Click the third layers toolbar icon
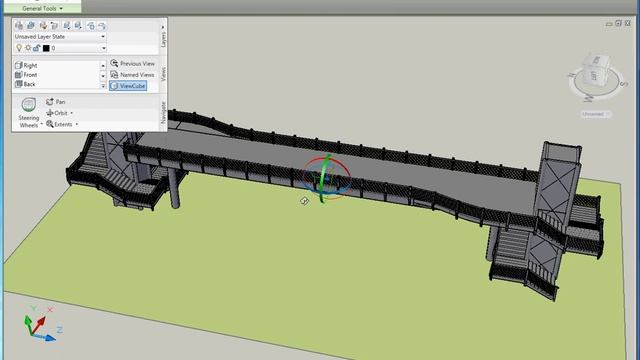This screenshot has height=360, width=640. click(43, 26)
